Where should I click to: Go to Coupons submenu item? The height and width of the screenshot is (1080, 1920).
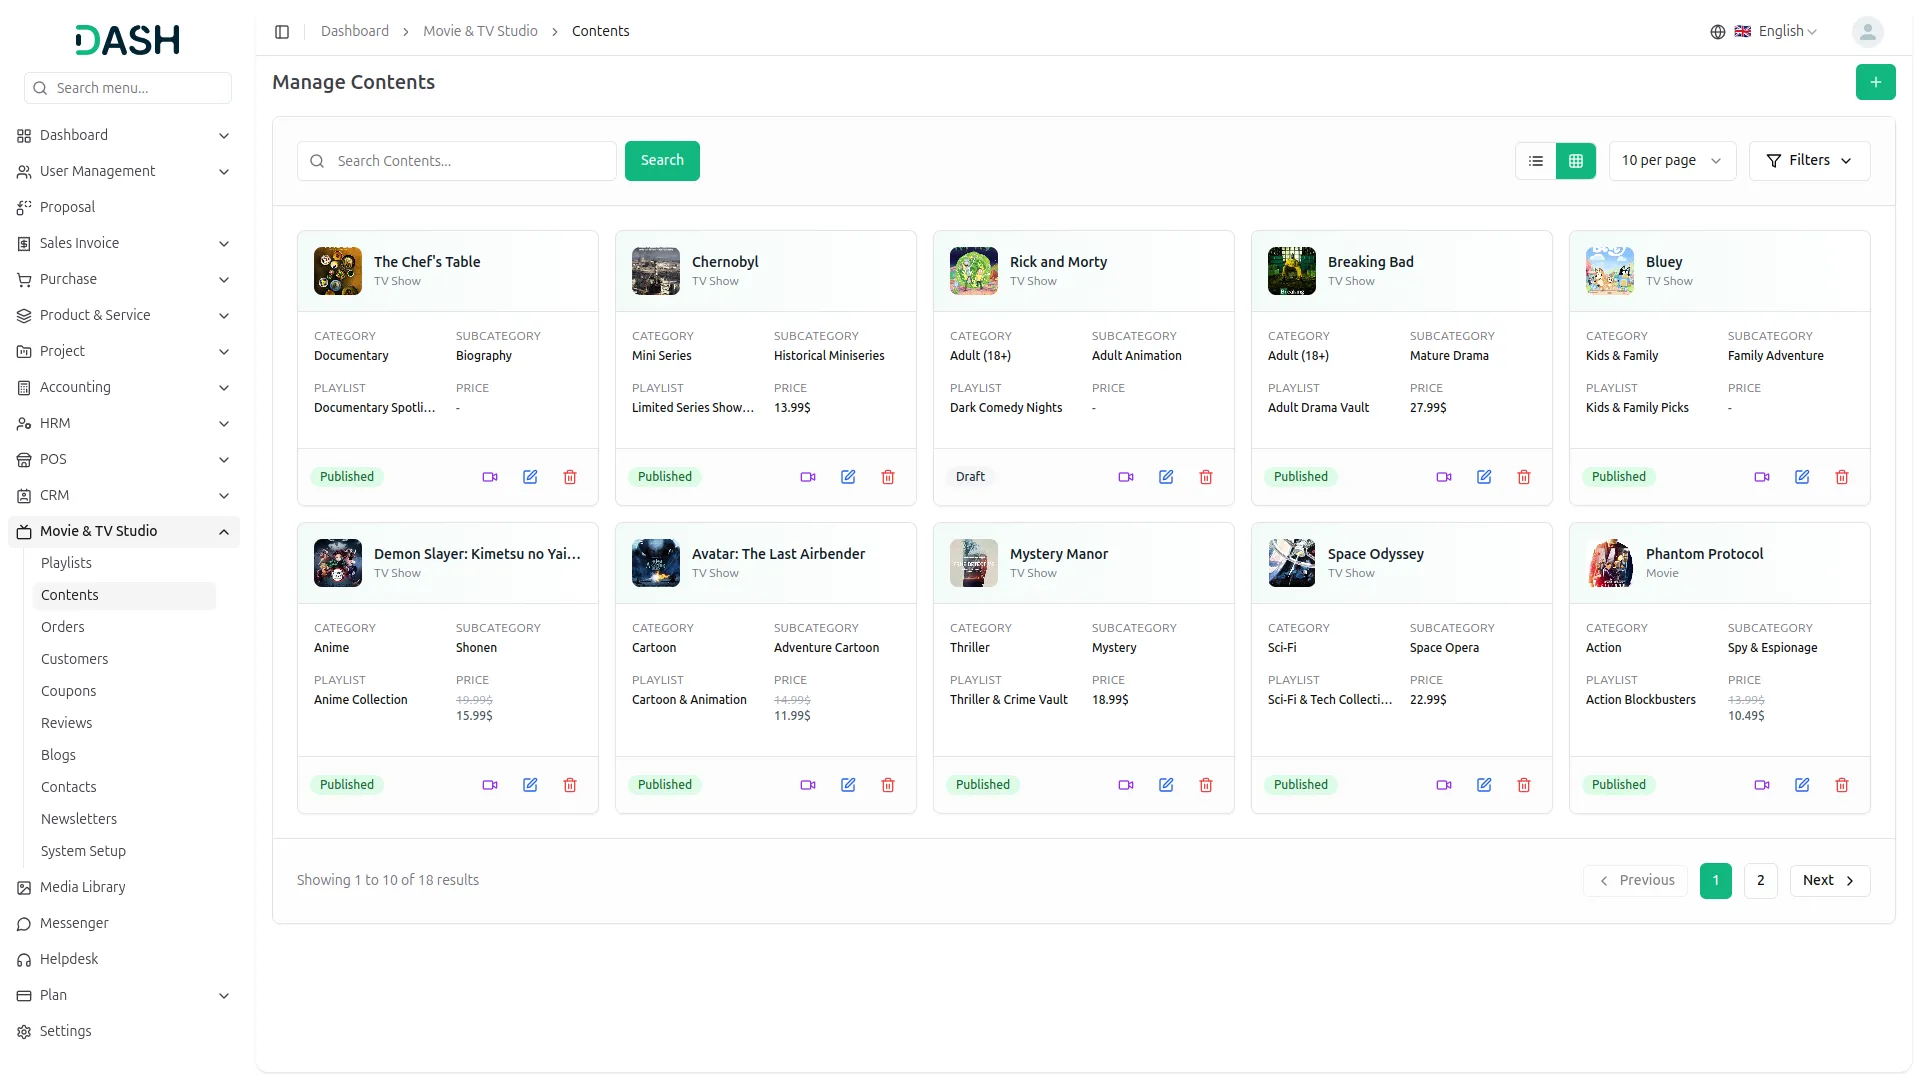pyautogui.click(x=68, y=691)
